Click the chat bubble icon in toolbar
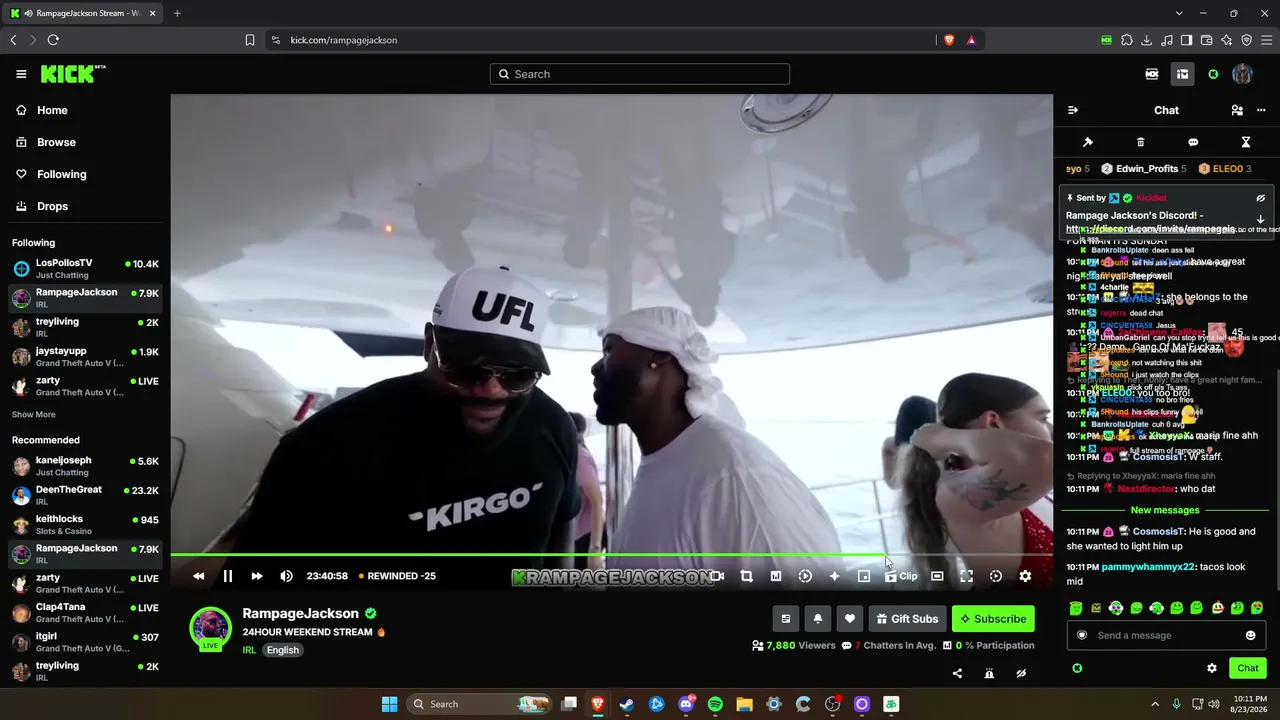This screenshot has height=720, width=1280. (x=1193, y=142)
